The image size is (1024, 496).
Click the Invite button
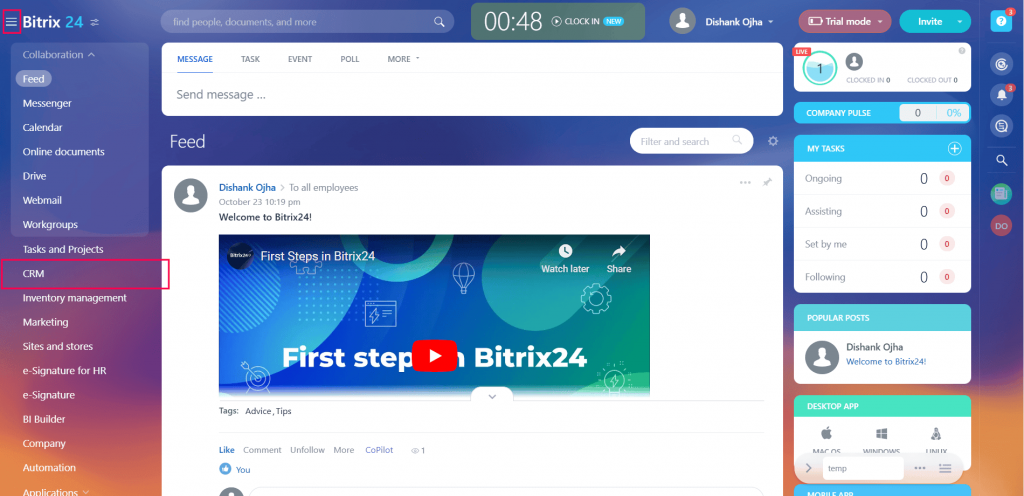pyautogui.click(x=930, y=22)
